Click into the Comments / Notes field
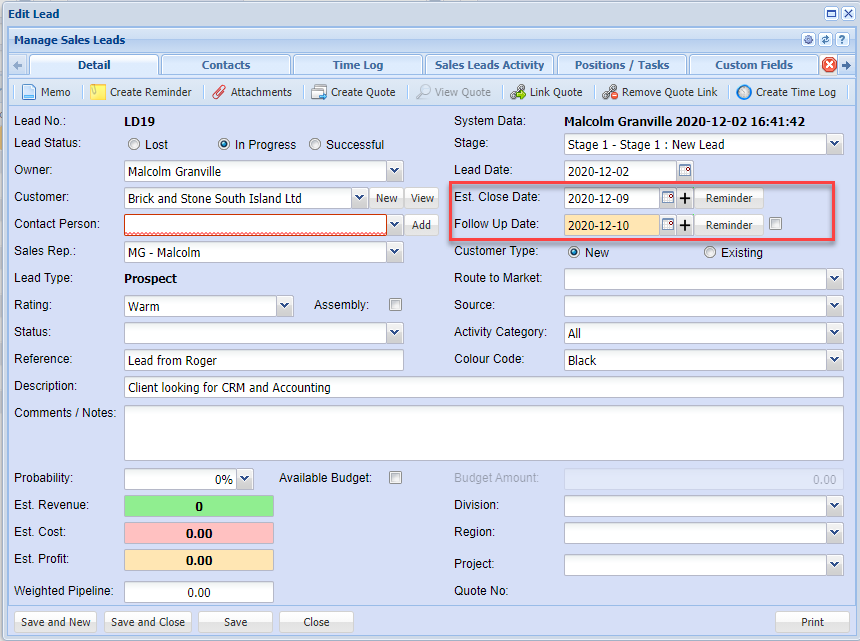This screenshot has height=641, width=860. point(483,432)
